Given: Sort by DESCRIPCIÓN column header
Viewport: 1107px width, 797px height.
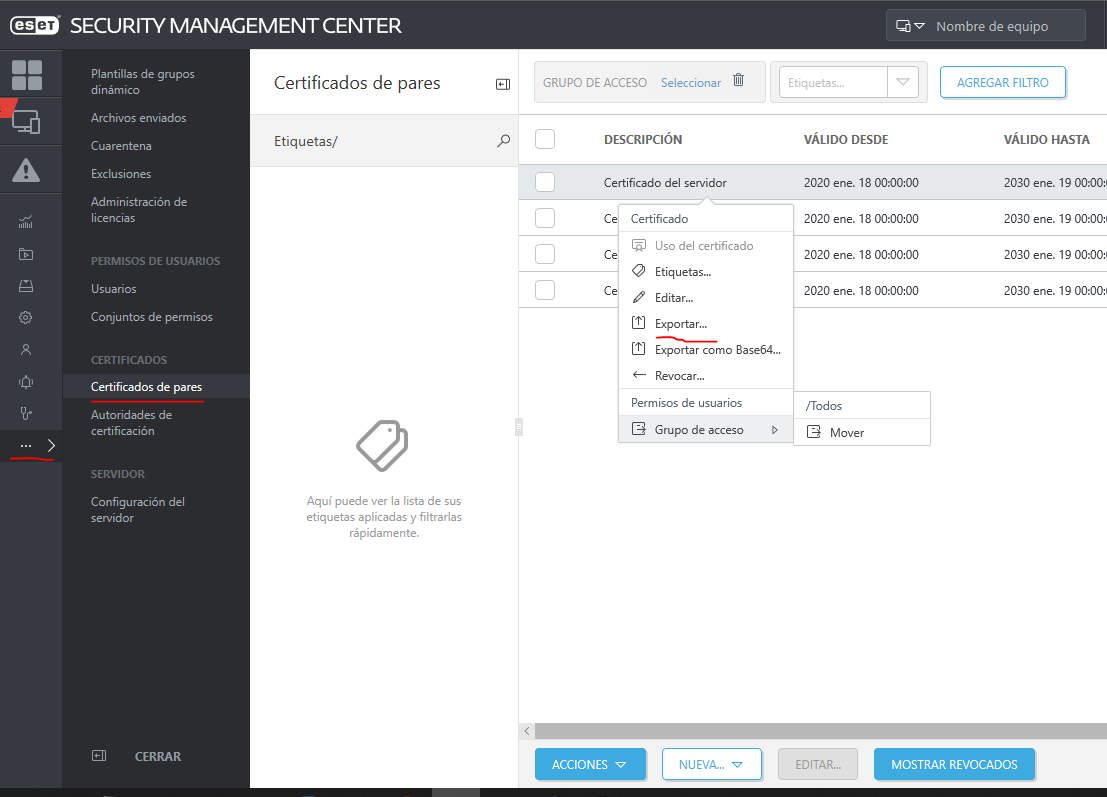Looking at the screenshot, I should coord(642,140).
